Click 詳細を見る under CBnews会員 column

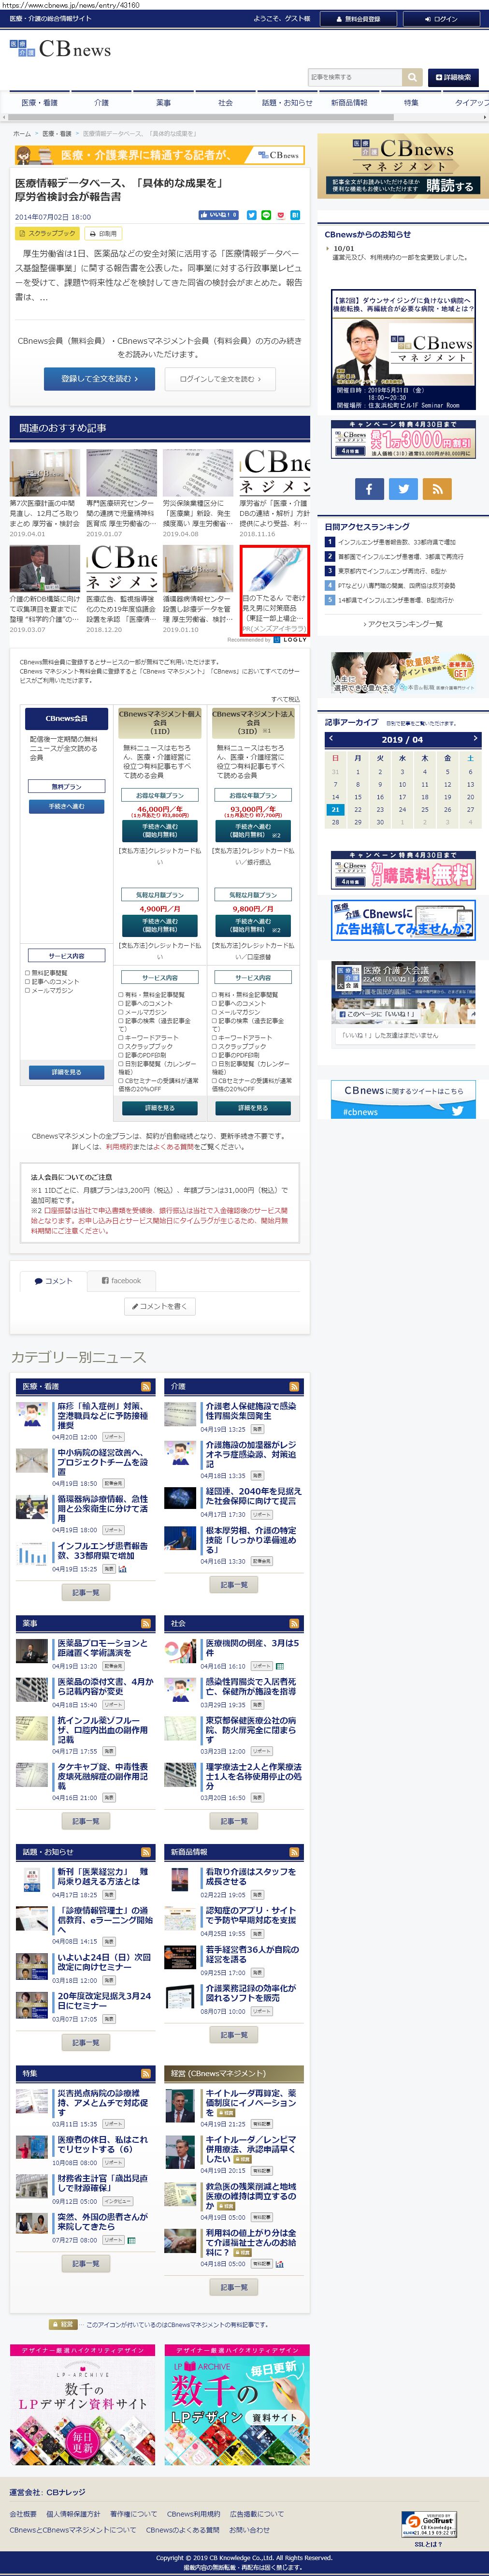coord(66,1072)
